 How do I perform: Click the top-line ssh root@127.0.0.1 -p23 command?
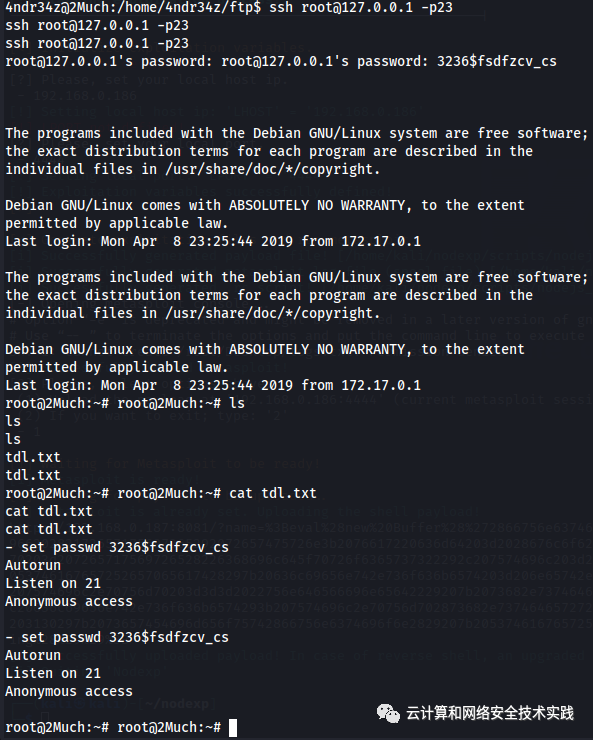(361, 8)
